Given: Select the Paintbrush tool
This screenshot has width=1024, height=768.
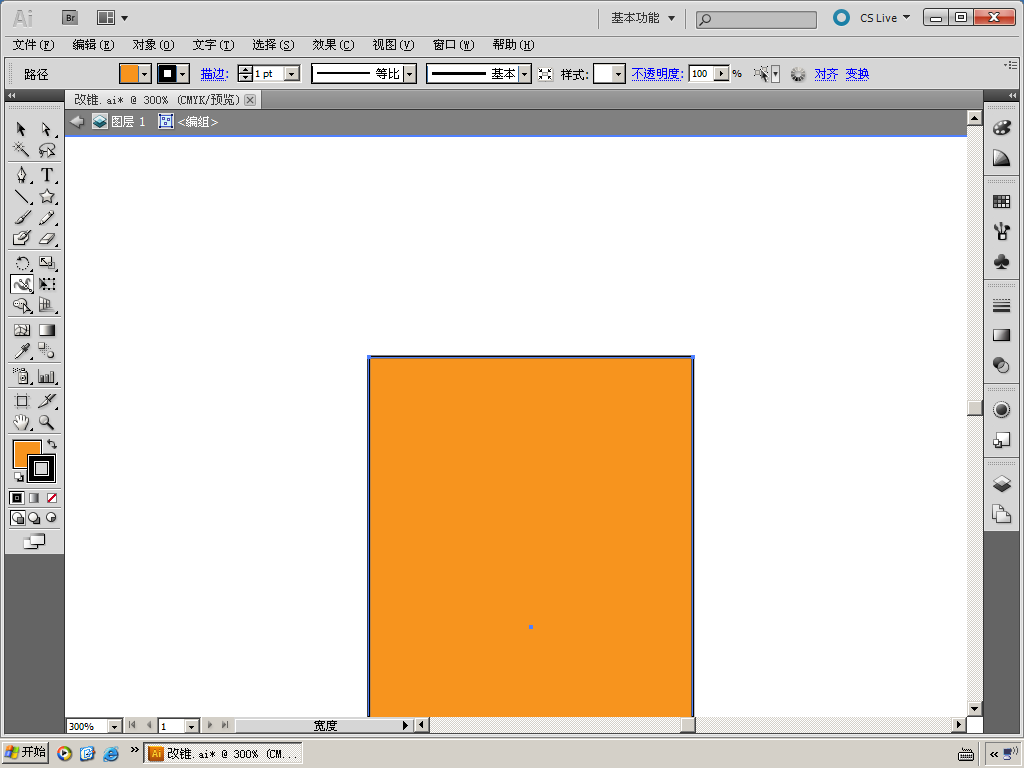Looking at the screenshot, I should [22, 217].
